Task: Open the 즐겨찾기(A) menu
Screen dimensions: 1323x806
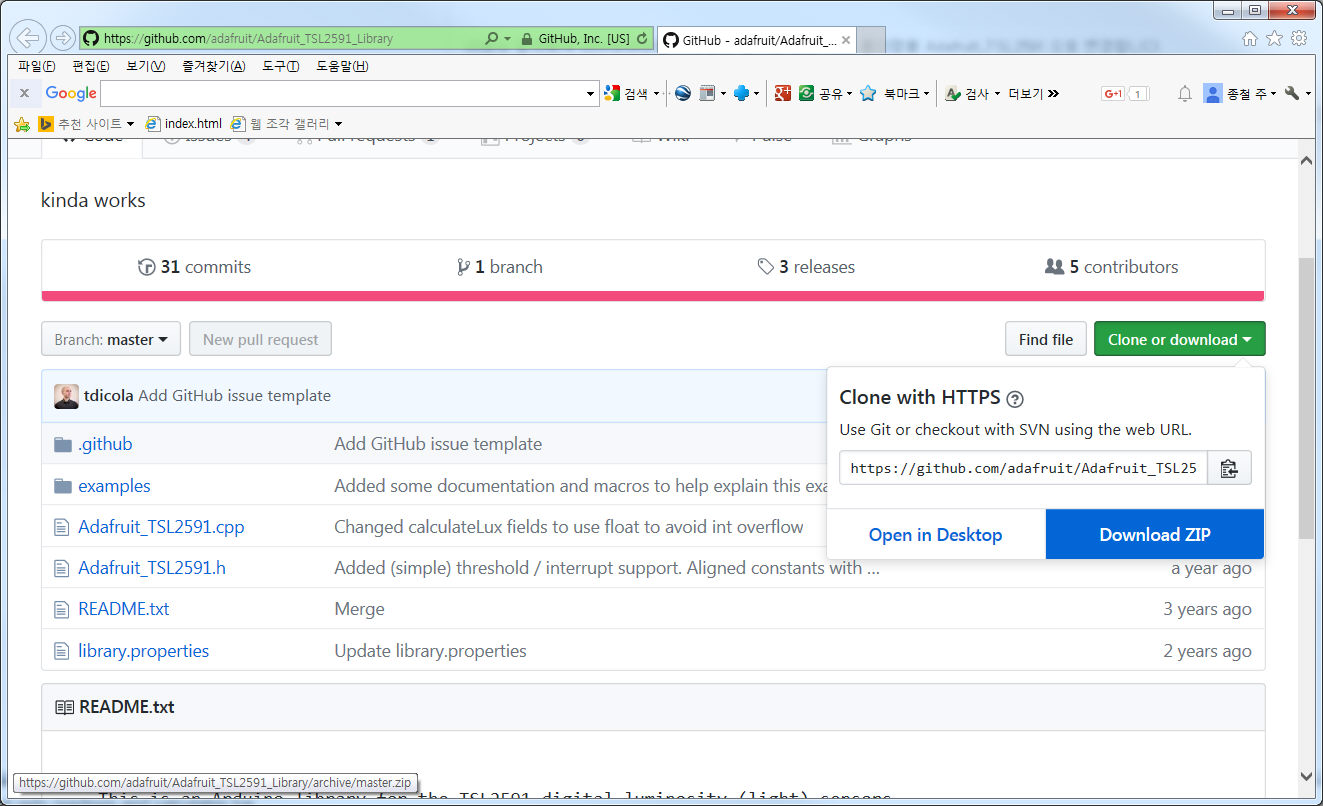Action: 213,66
